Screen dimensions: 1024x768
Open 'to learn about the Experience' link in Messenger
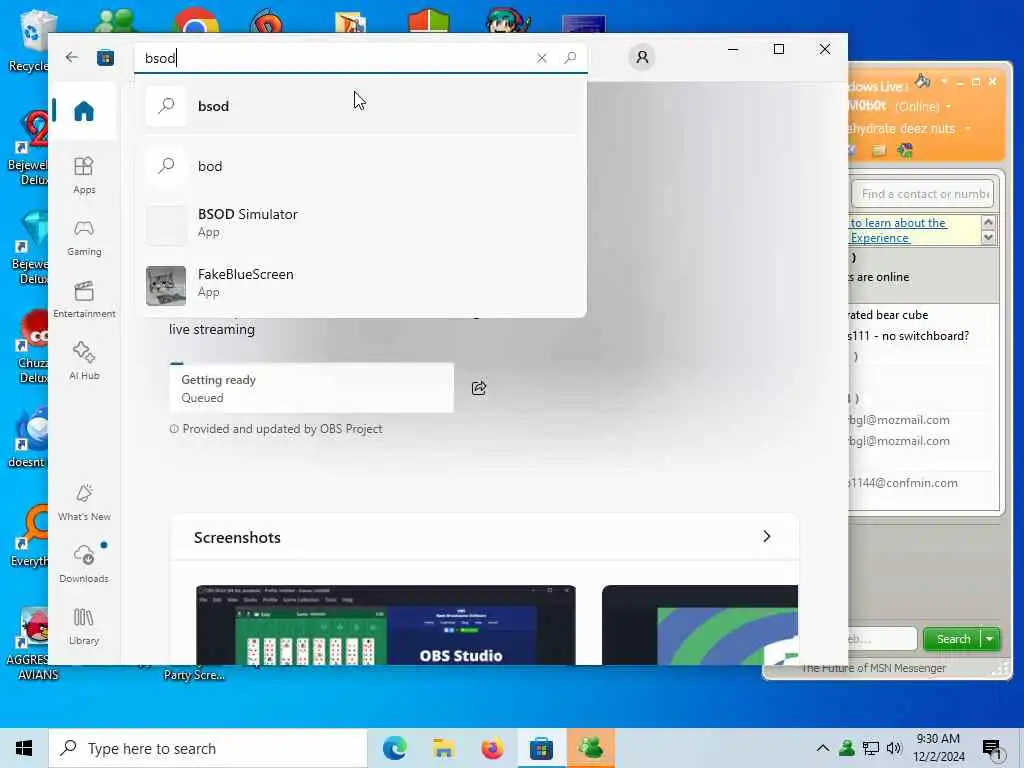tap(899, 231)
